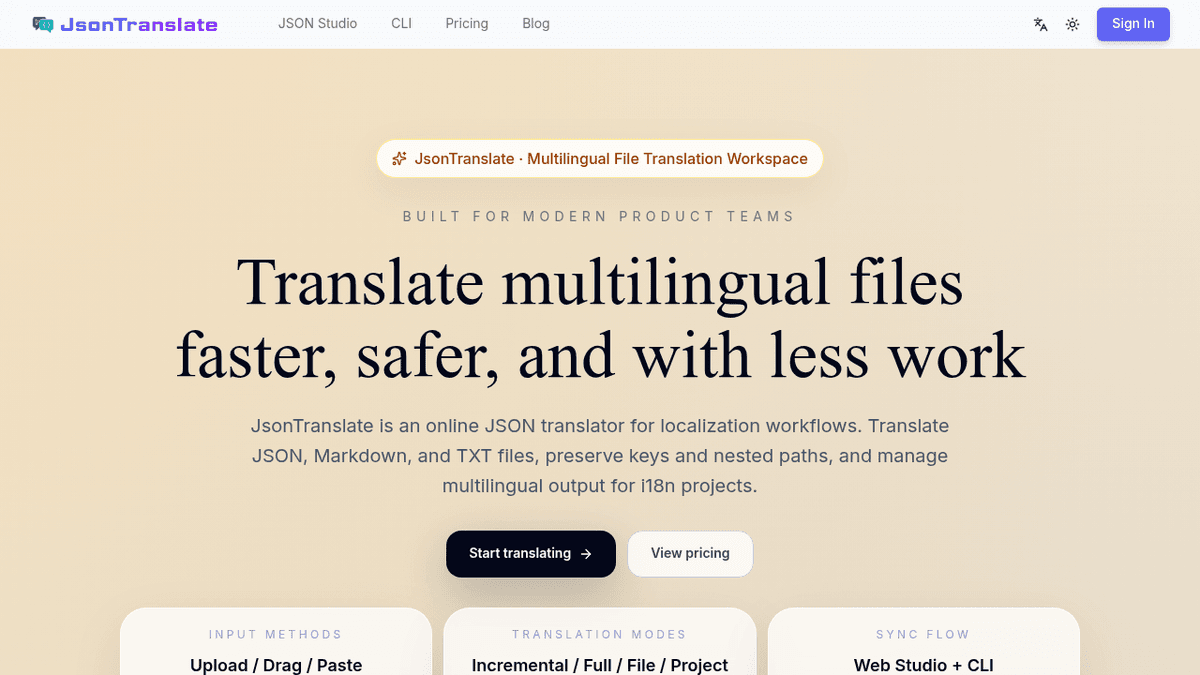Open the Blog nav item
1200x675 pixels.
coord(536,23)
